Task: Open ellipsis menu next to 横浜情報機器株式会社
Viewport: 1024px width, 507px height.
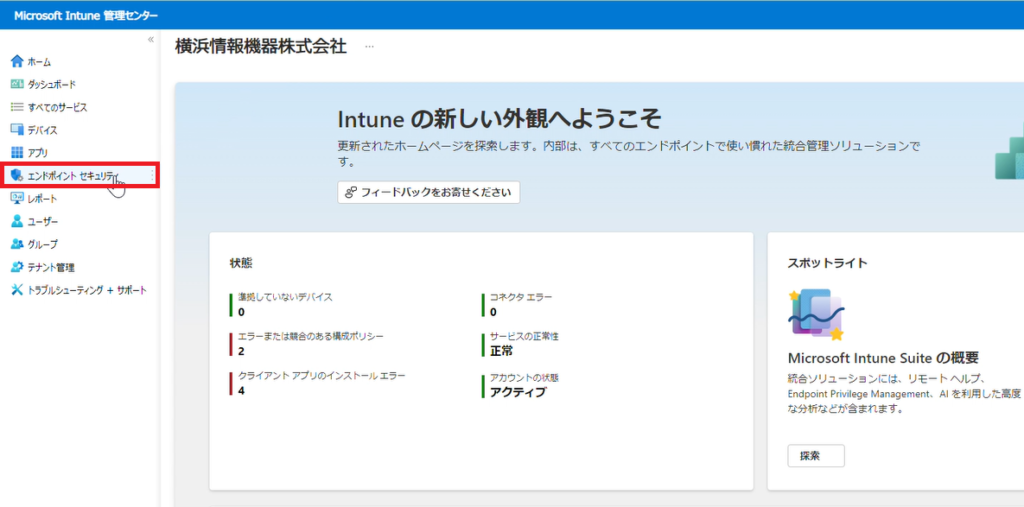Action: 370,47
